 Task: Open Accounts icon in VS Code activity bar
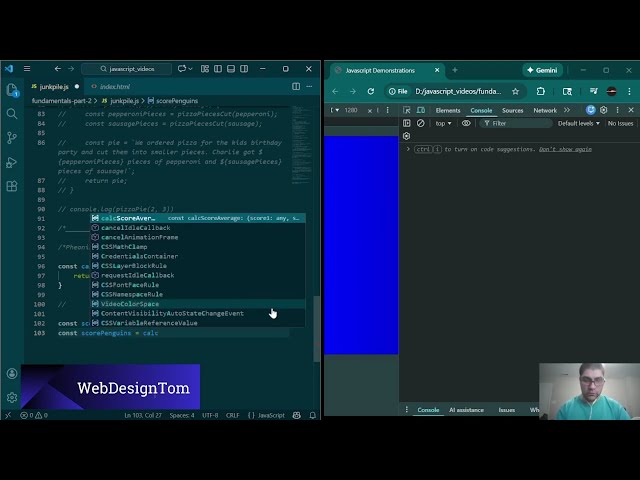click(x=12, y=373)
